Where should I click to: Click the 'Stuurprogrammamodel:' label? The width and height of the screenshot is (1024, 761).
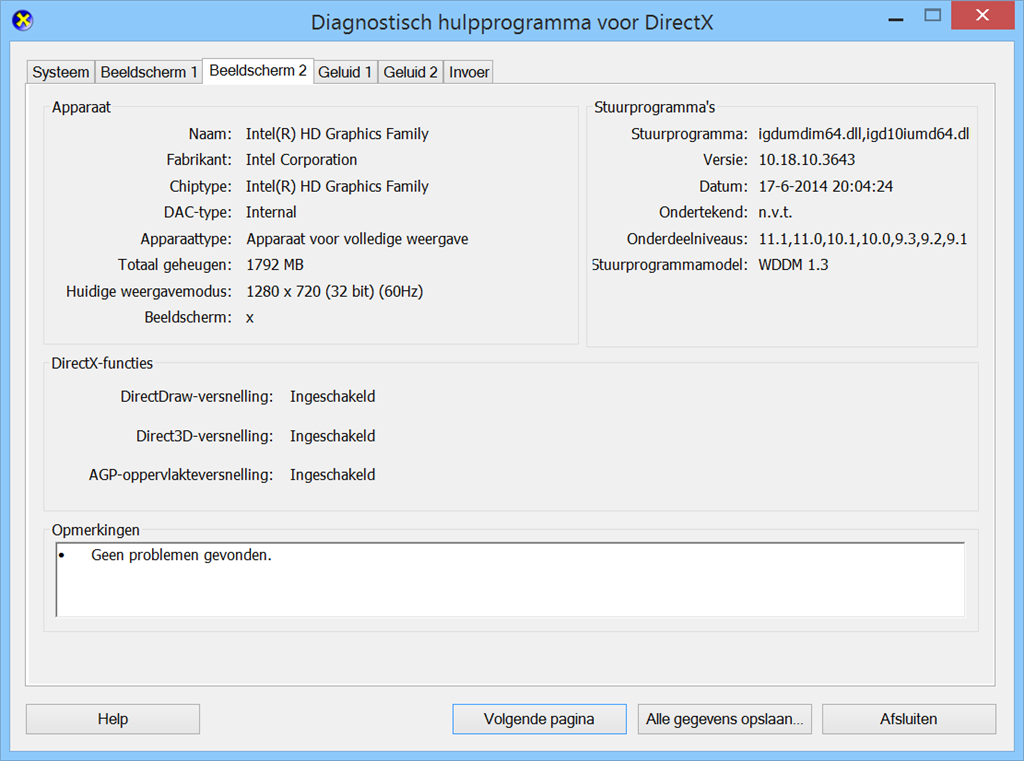[669, 265]
